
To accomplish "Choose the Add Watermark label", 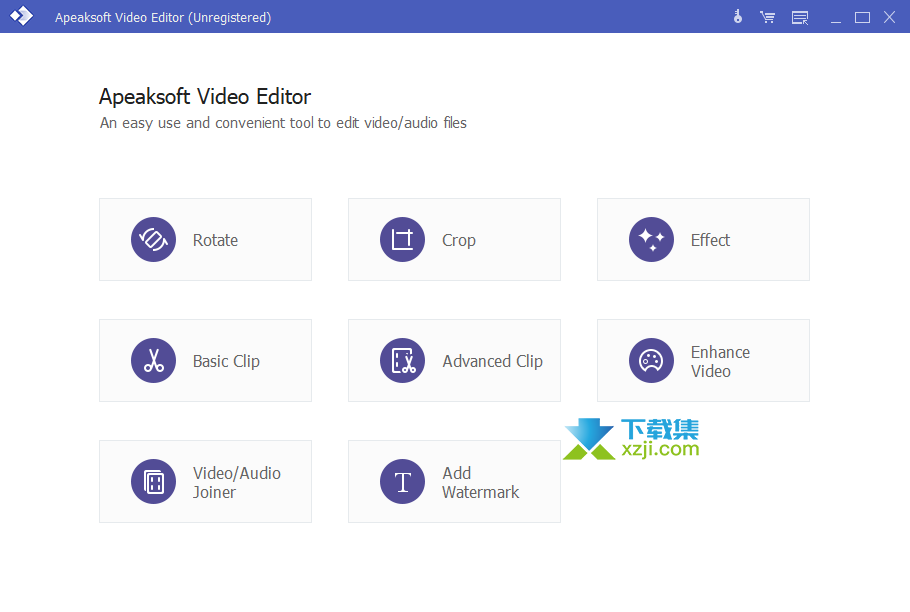I will 481,483.
